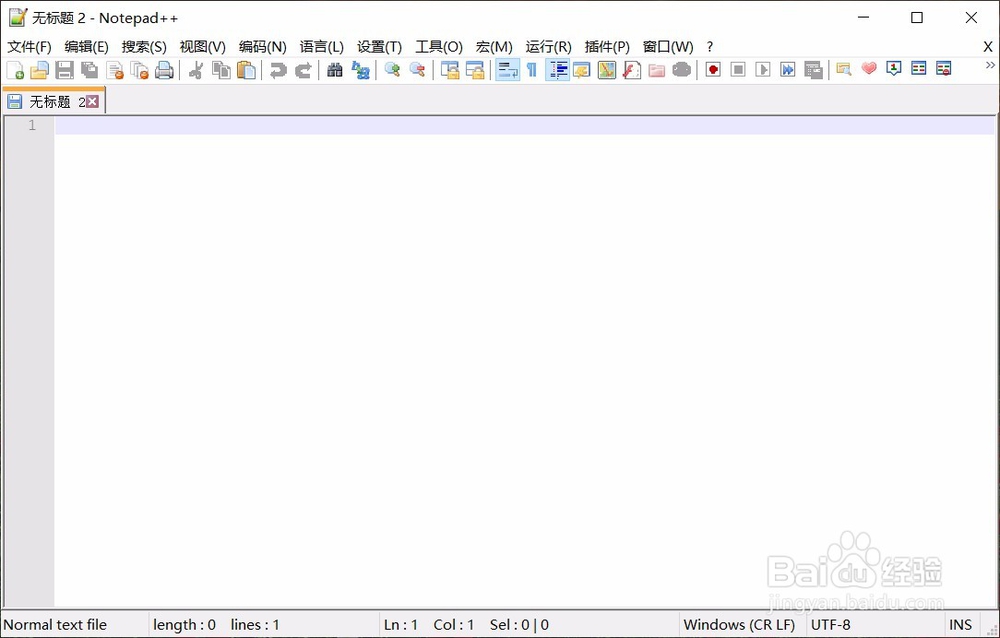Open the 搜索(S) menu

pyautogui.click(x=144, y=47)
